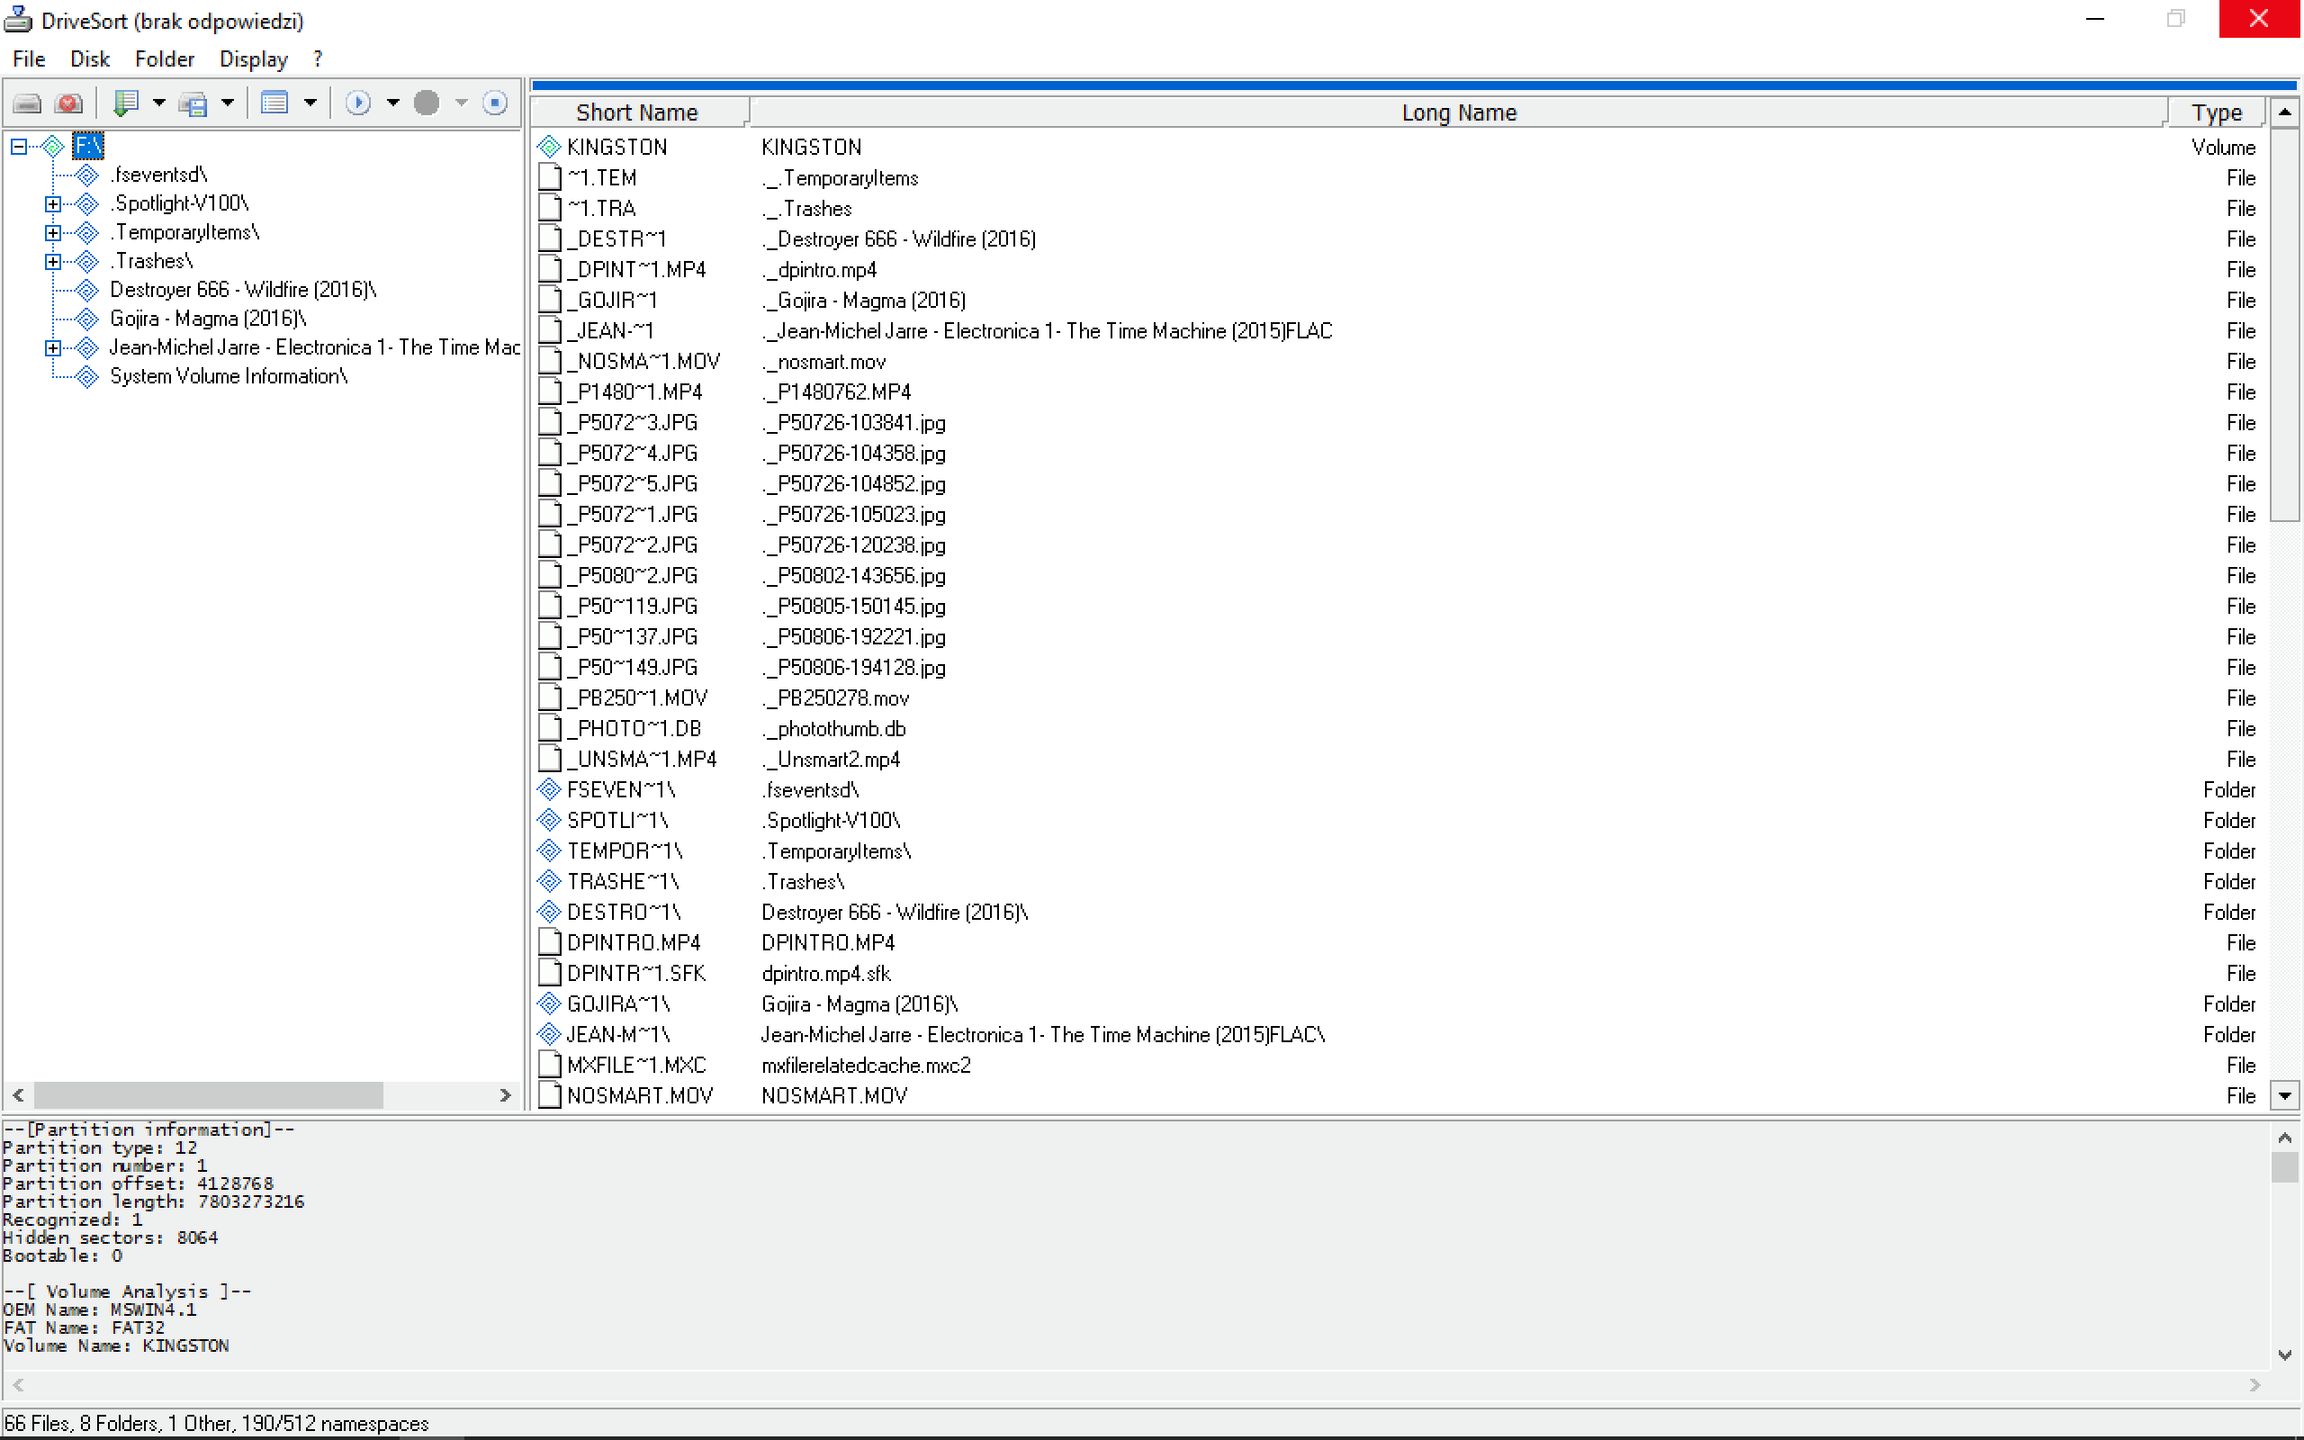Image resolution: width=2304 pixels, height=1440 pixels.
Task: Click the DriveSort icon in the title bar
Action: (x=21, y=19)
